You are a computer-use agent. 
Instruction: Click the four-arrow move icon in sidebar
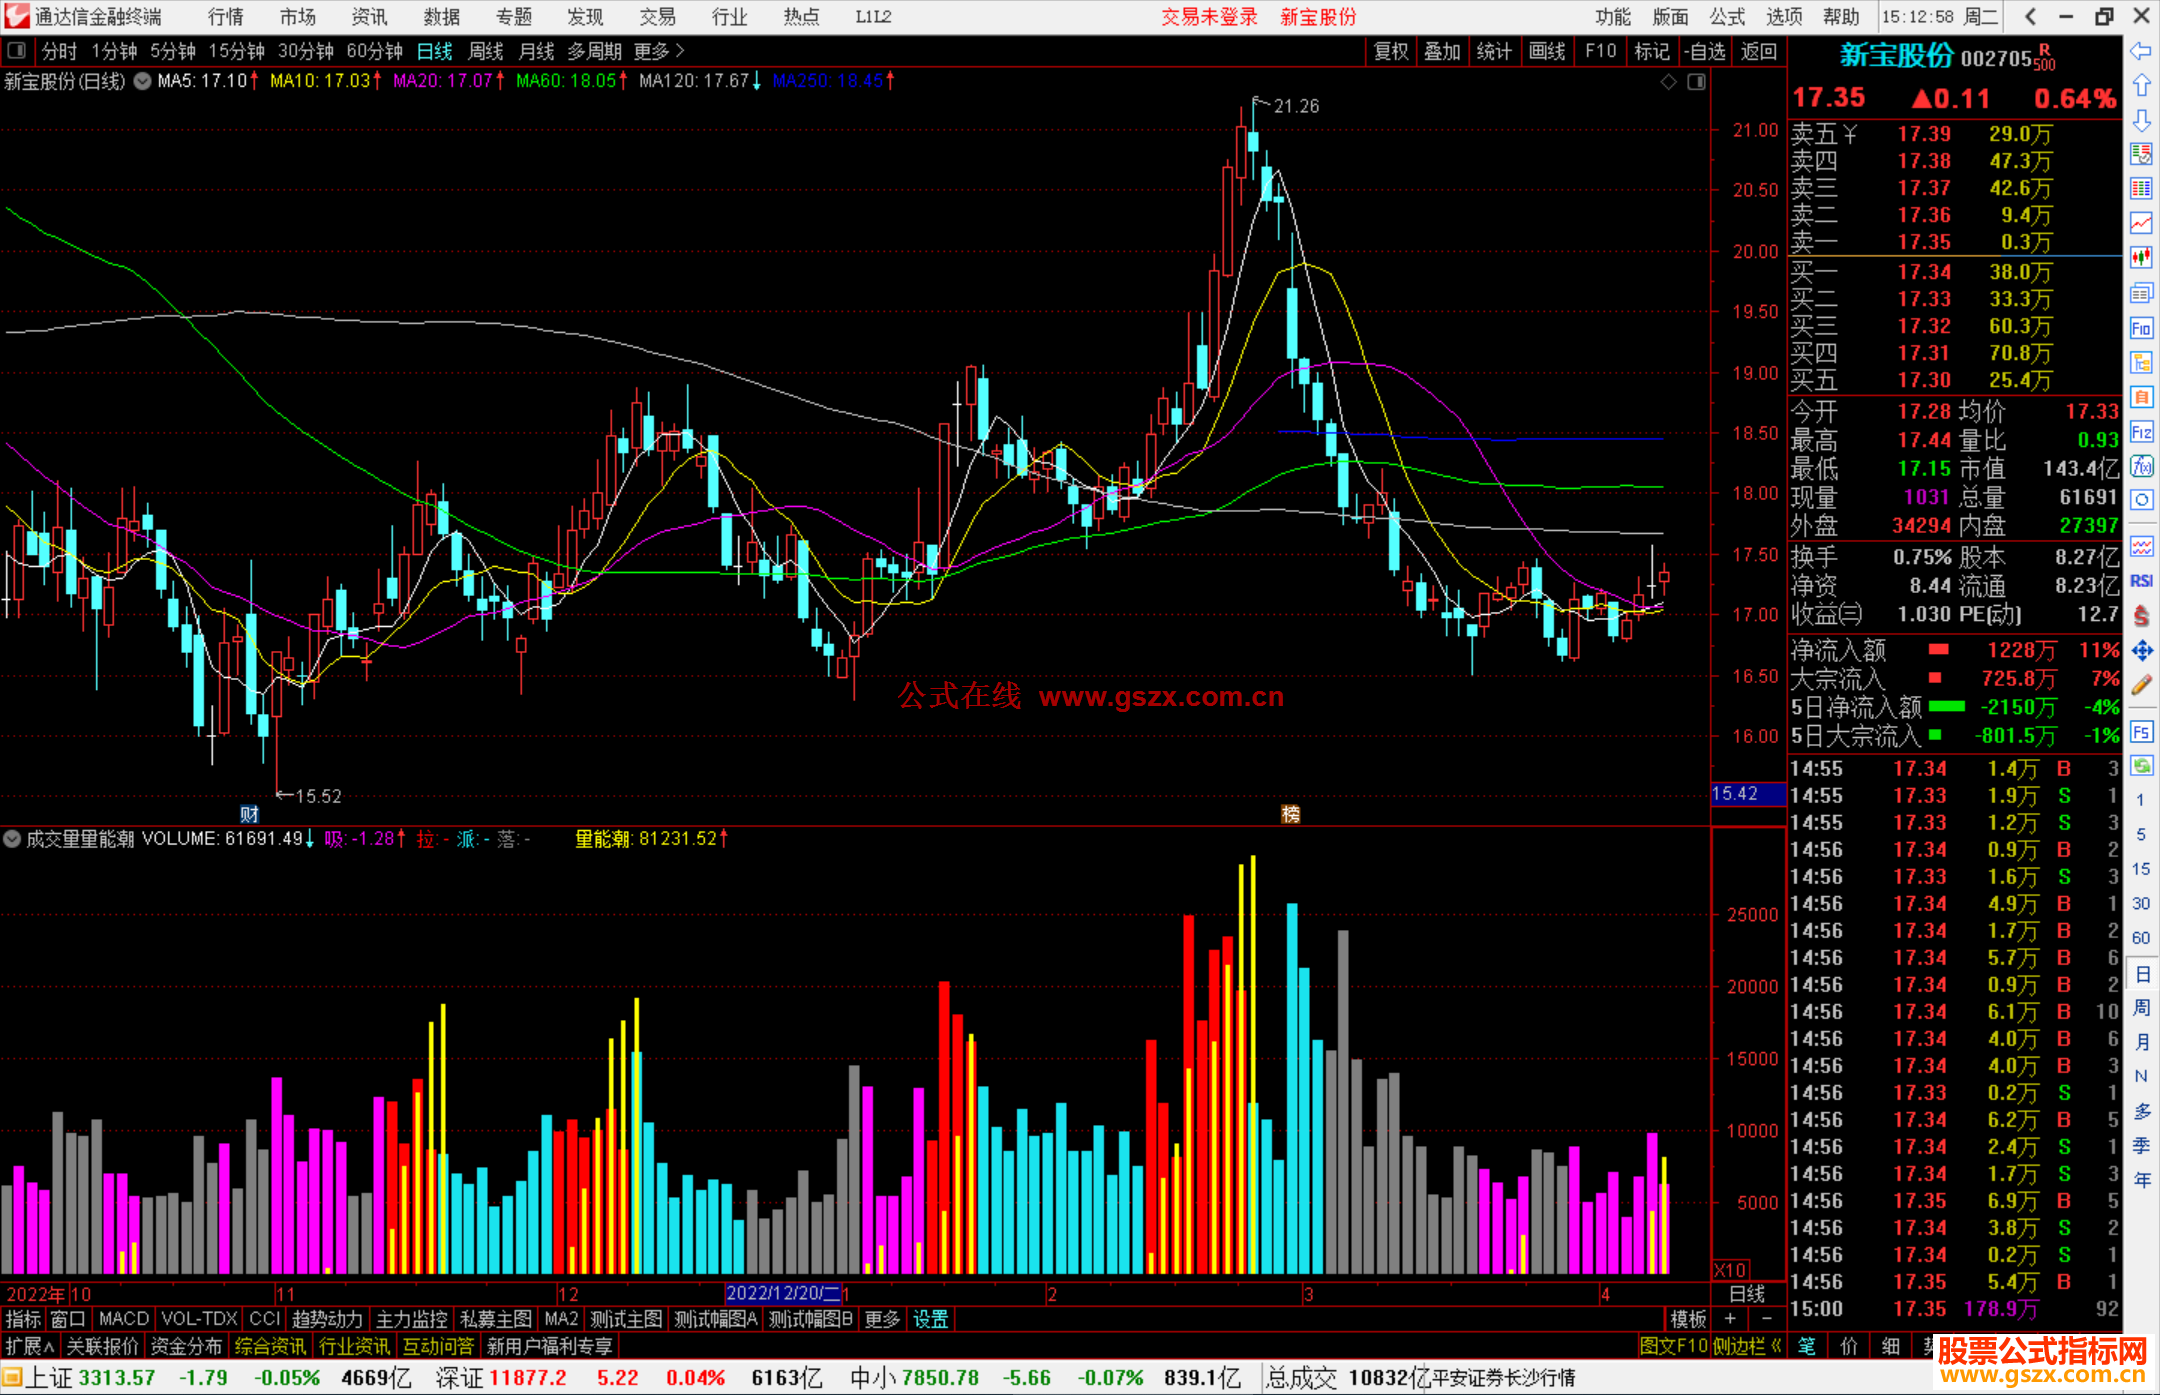pyautogui.click(x=2141, y=651)
